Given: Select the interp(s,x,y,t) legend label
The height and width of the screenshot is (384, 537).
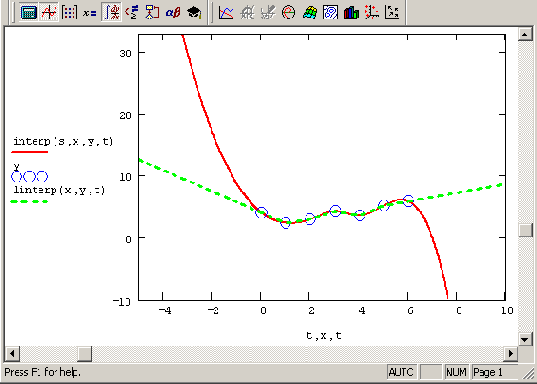Looking at the screenshot, I should coord(63,141).
